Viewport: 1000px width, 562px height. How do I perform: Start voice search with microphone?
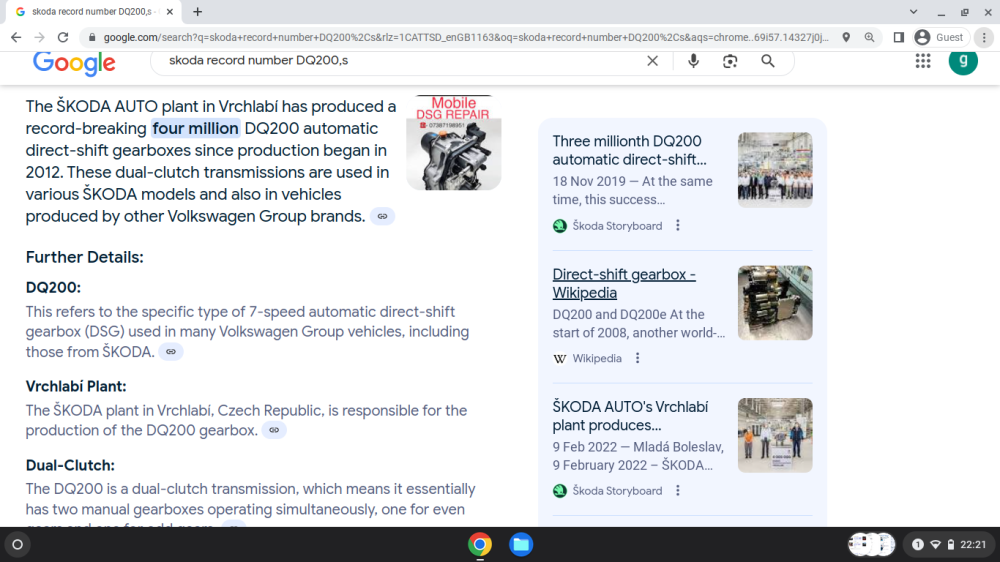693,61
